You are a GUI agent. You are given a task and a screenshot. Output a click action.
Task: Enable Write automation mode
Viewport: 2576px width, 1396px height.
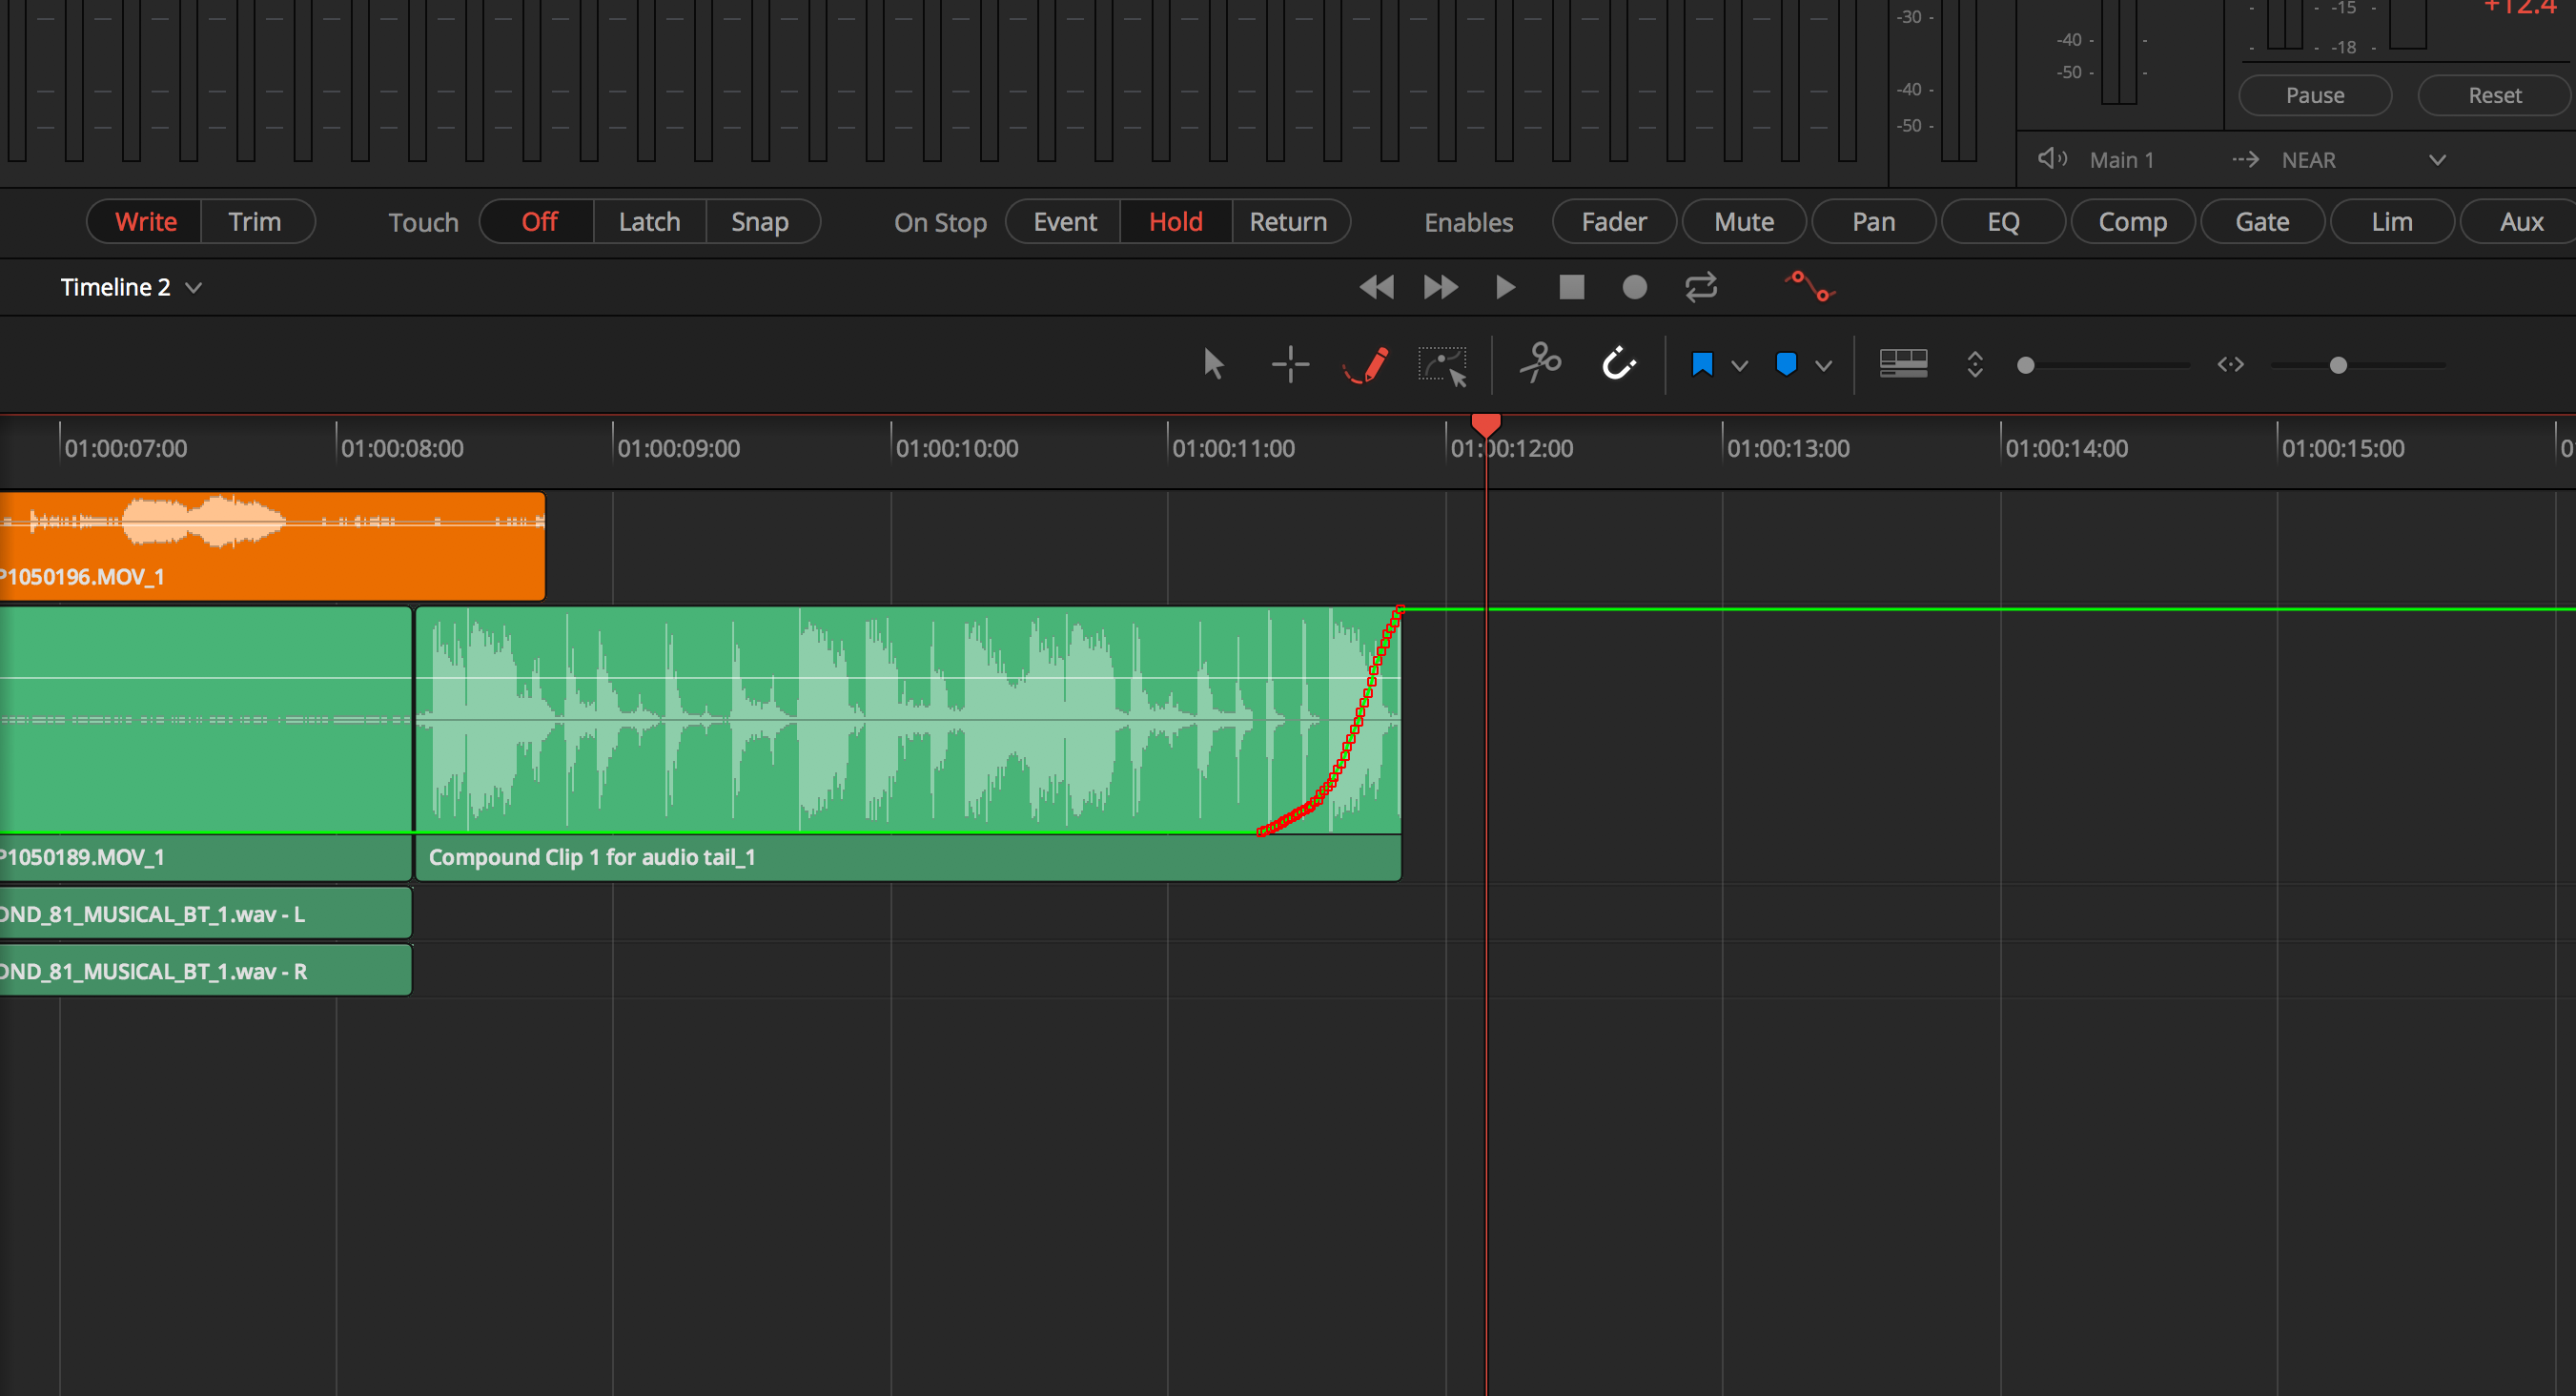tap(145, 222)
